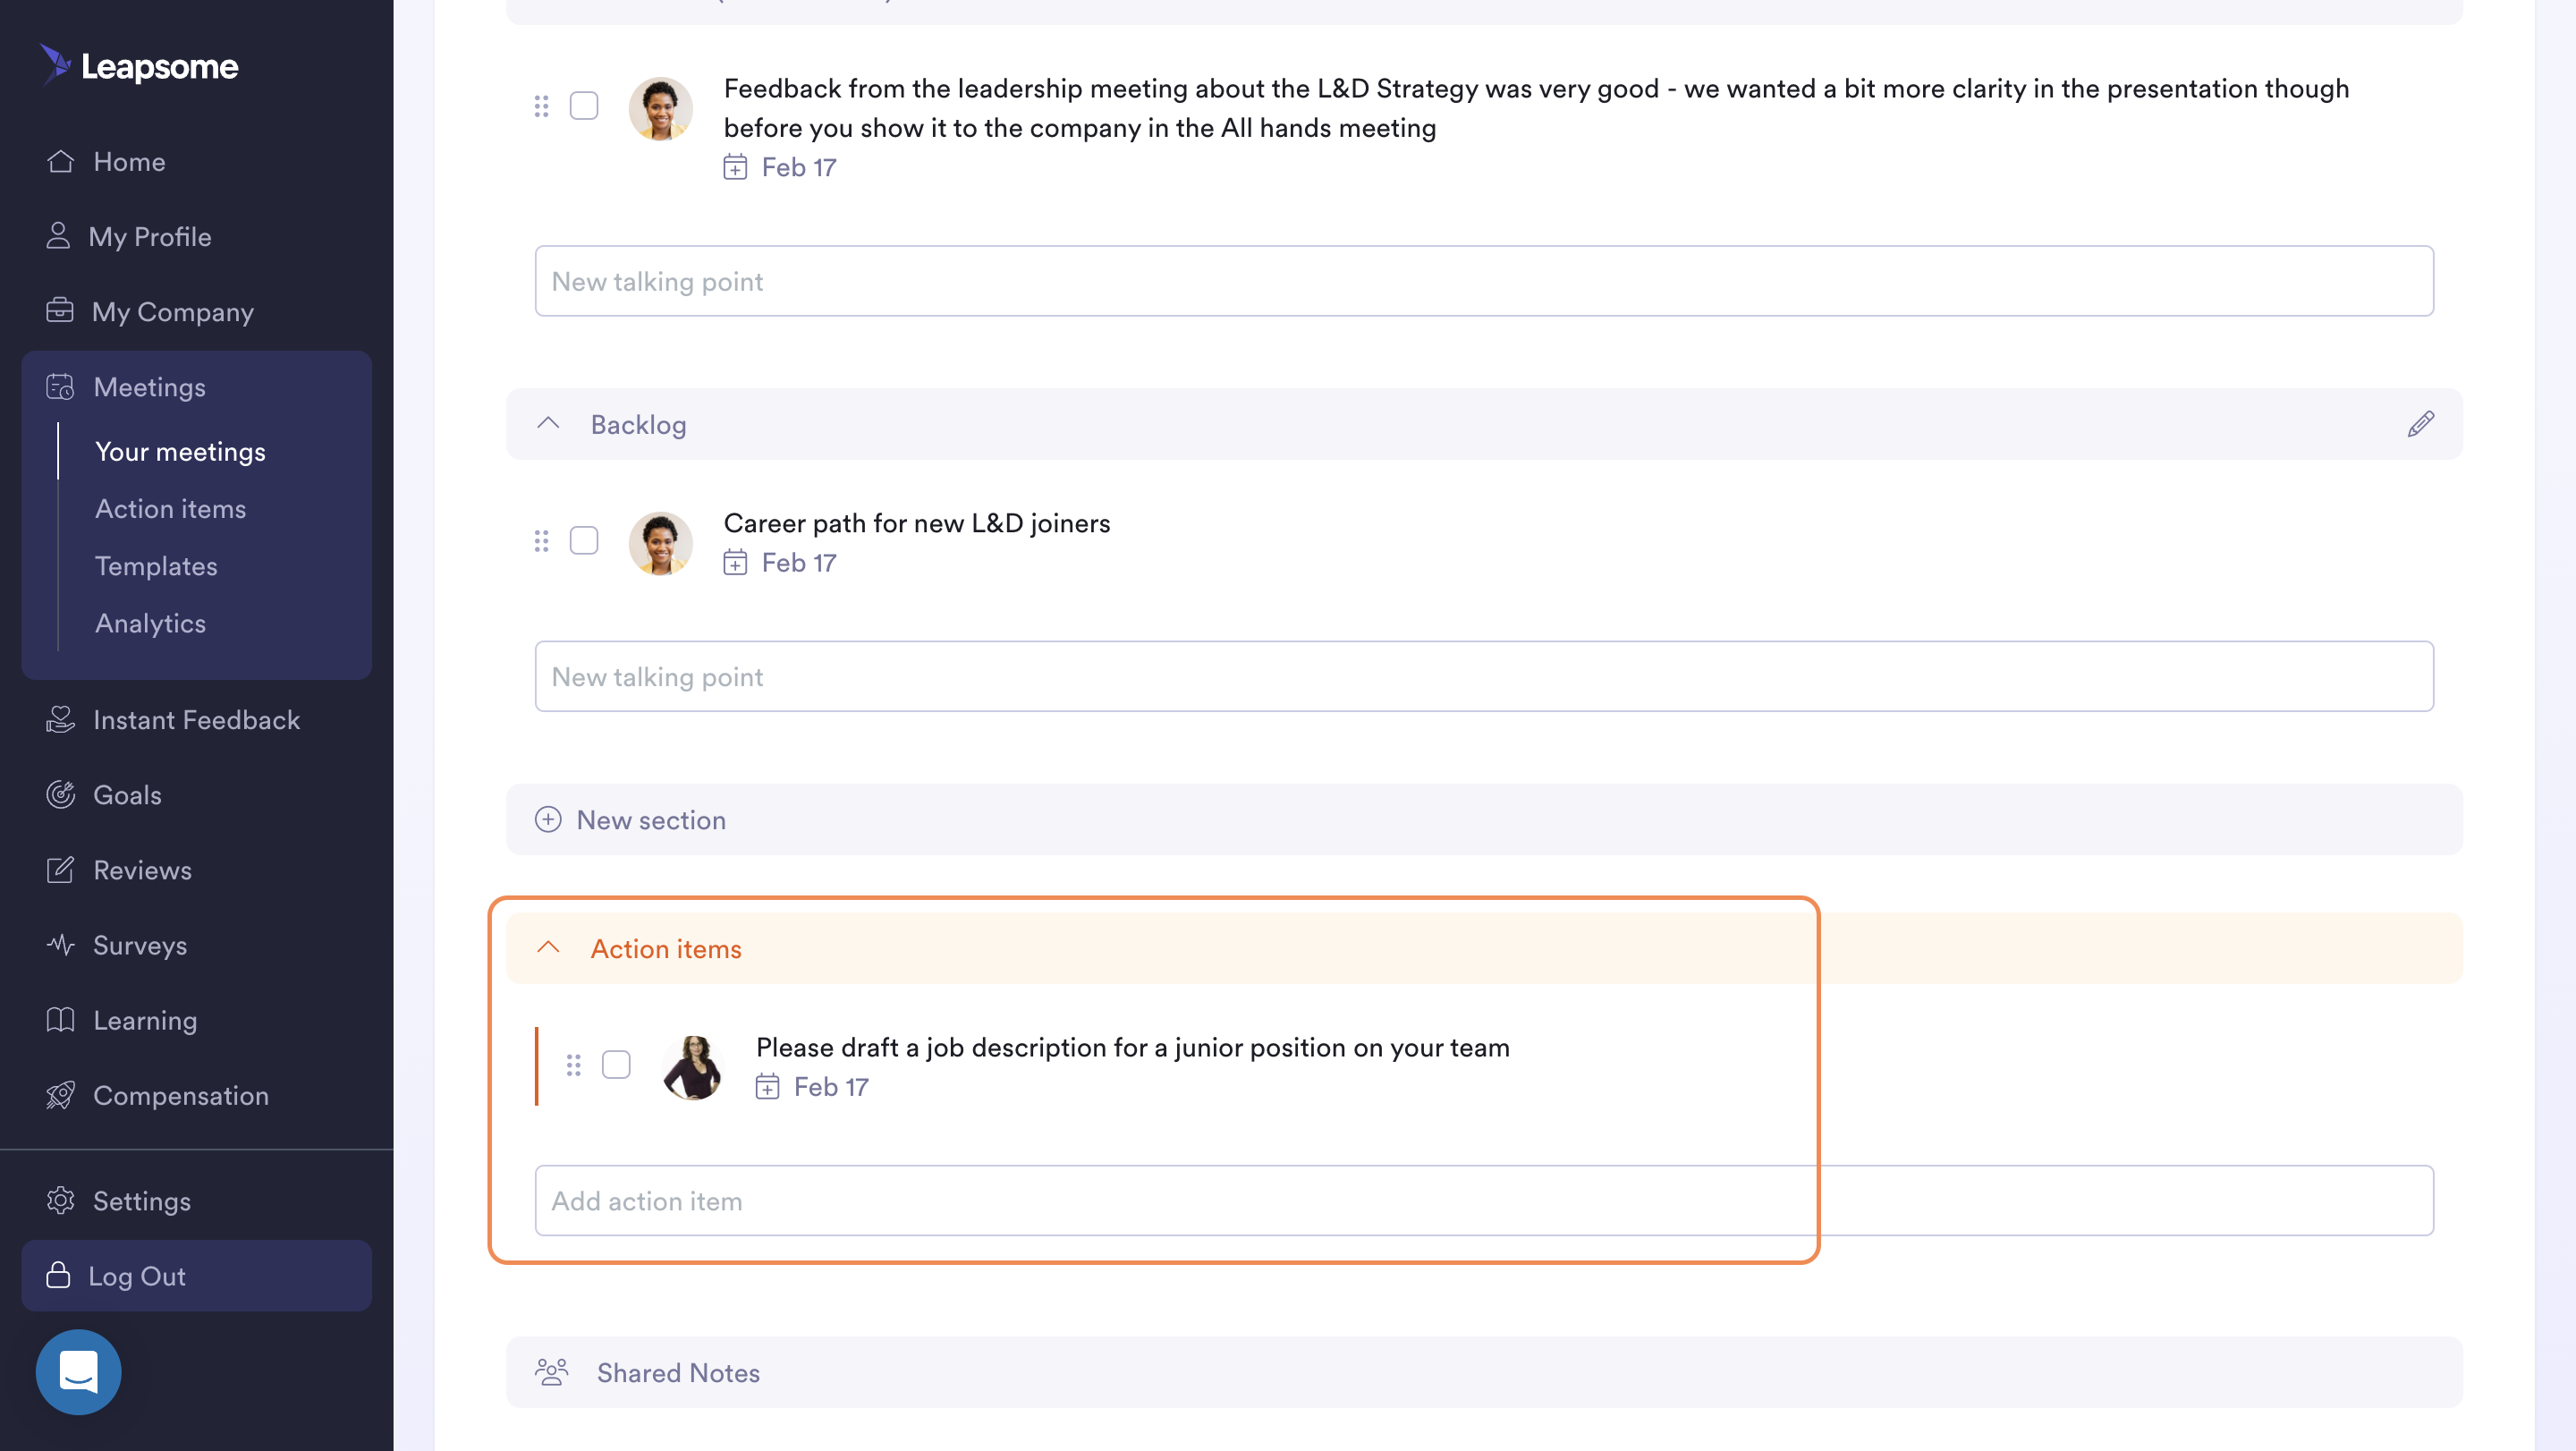
Task: Click the Leapsome logo
Action: point(140,66)
